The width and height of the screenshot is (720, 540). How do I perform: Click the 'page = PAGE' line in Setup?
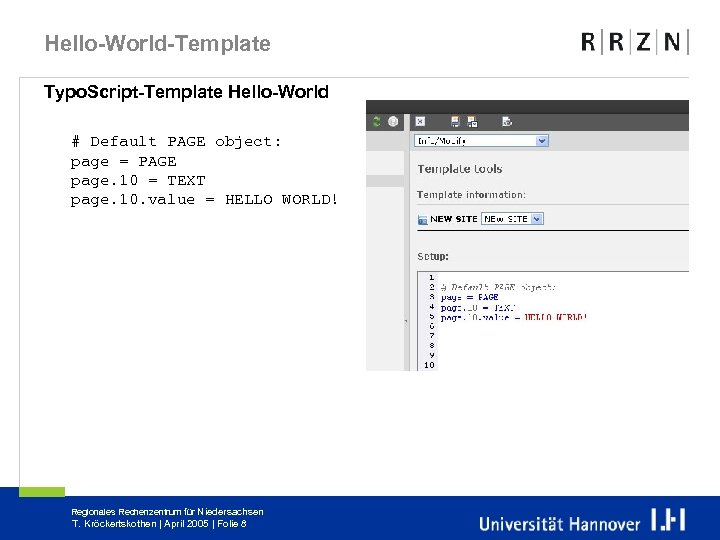click(x=469, y=298)
